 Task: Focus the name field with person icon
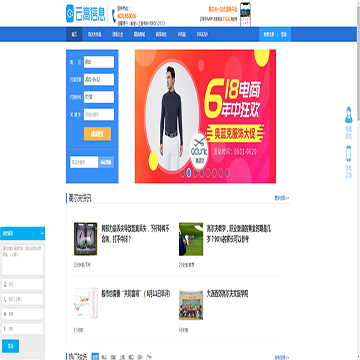click(22, 284)
